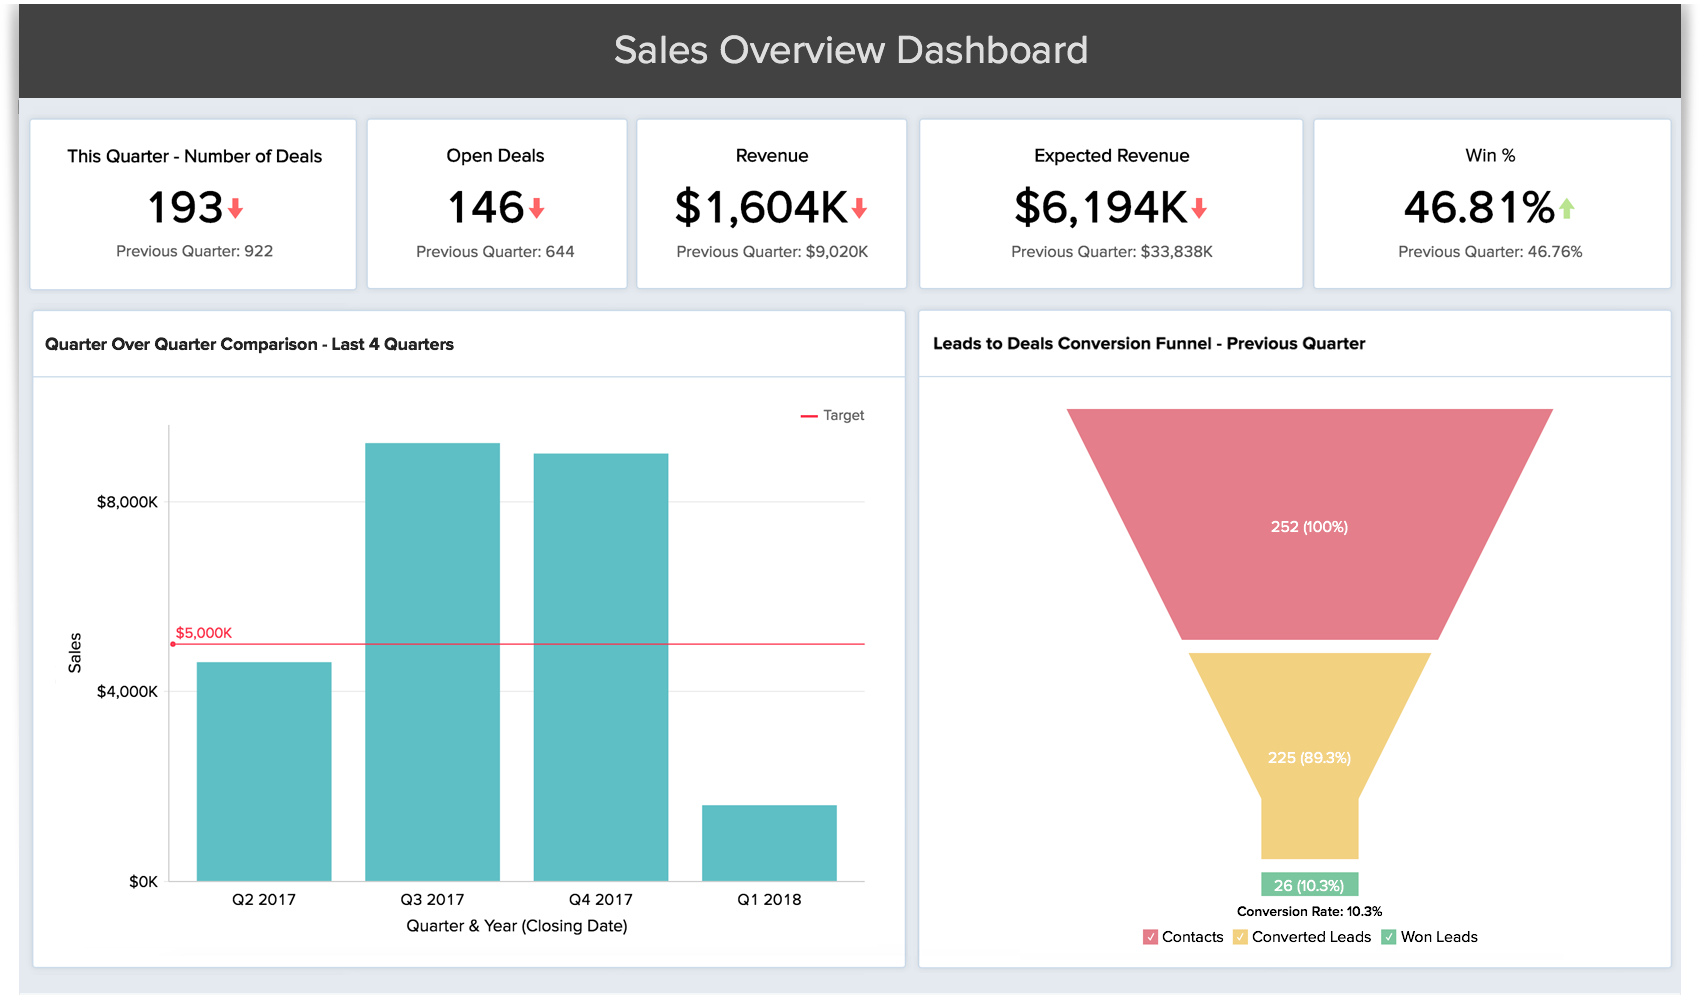Click green up arrow beside 46.81% win rate
Image resolution: width=1700 pixels, height=995 pixels.
pos(1567,208)
